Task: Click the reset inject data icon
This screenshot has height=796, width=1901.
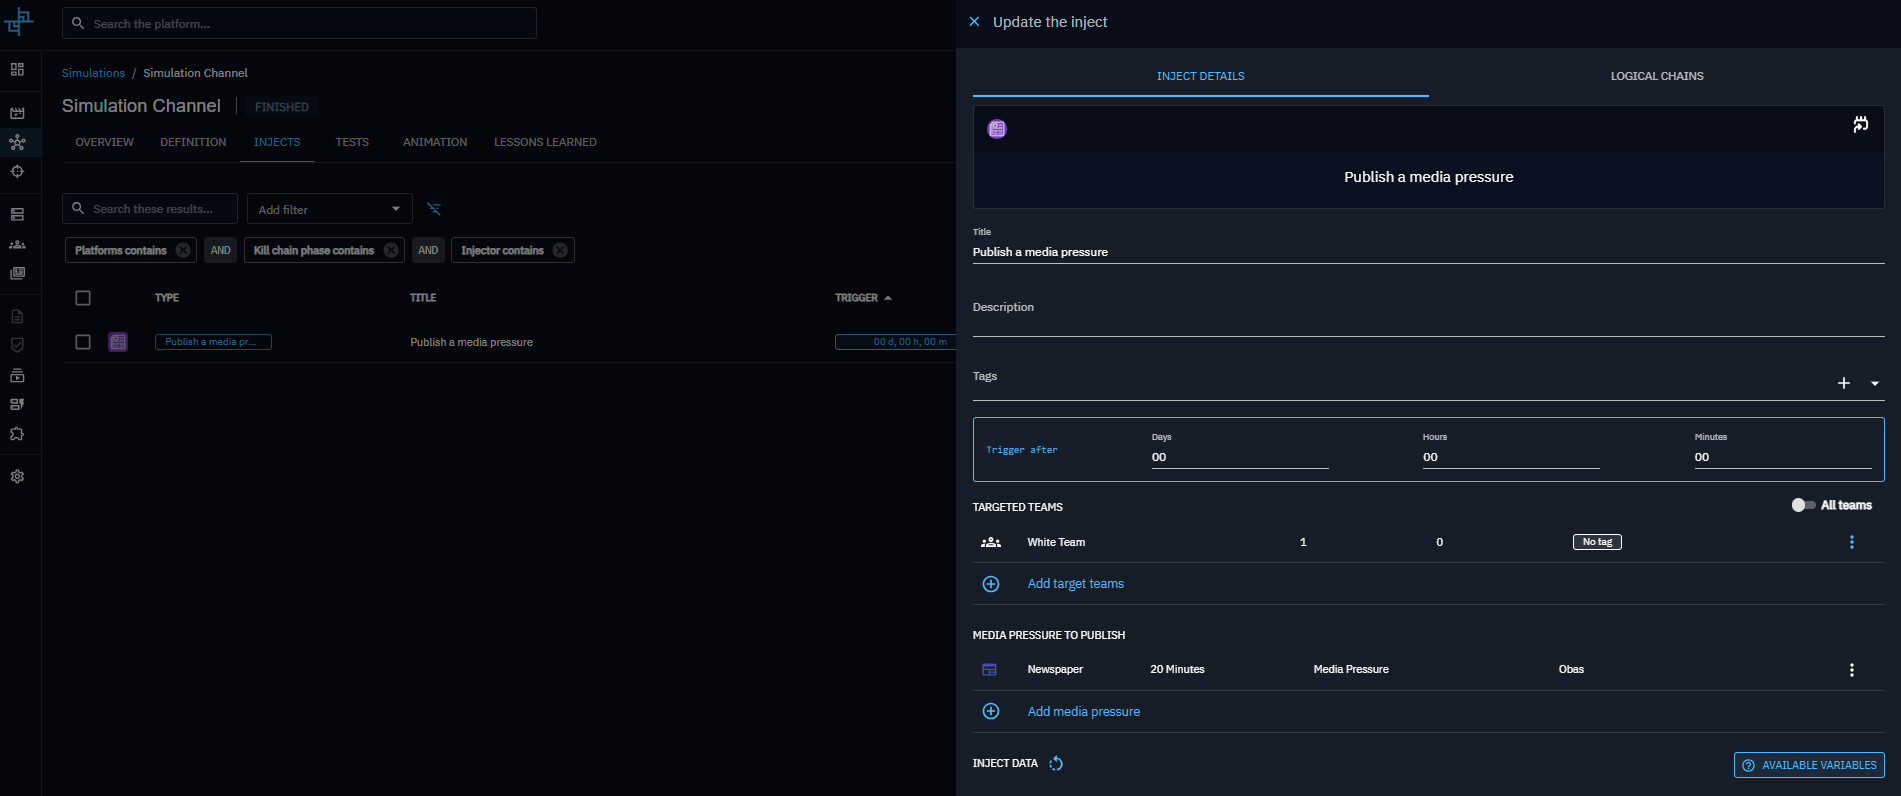Action: pos(1056,764)
